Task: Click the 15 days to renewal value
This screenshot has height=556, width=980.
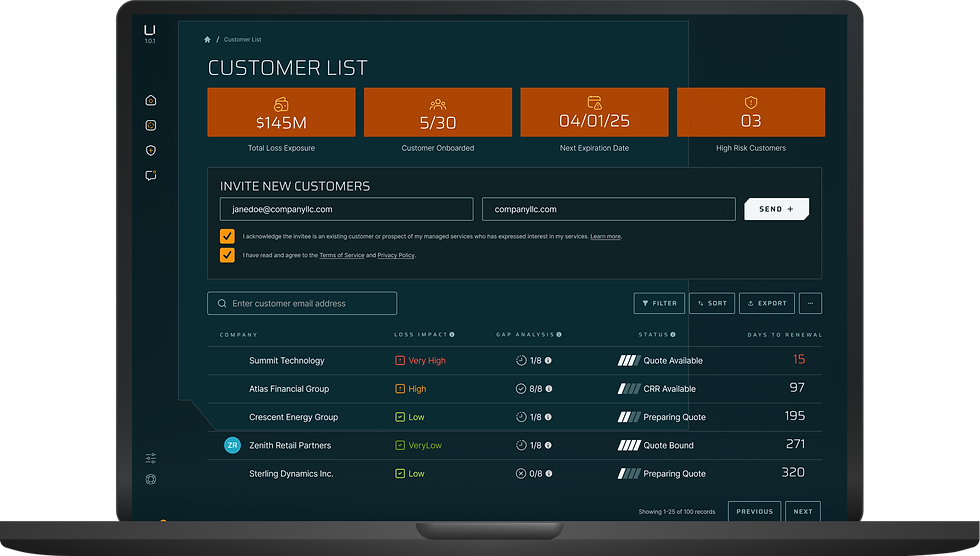Action: (x=799, y=359)
